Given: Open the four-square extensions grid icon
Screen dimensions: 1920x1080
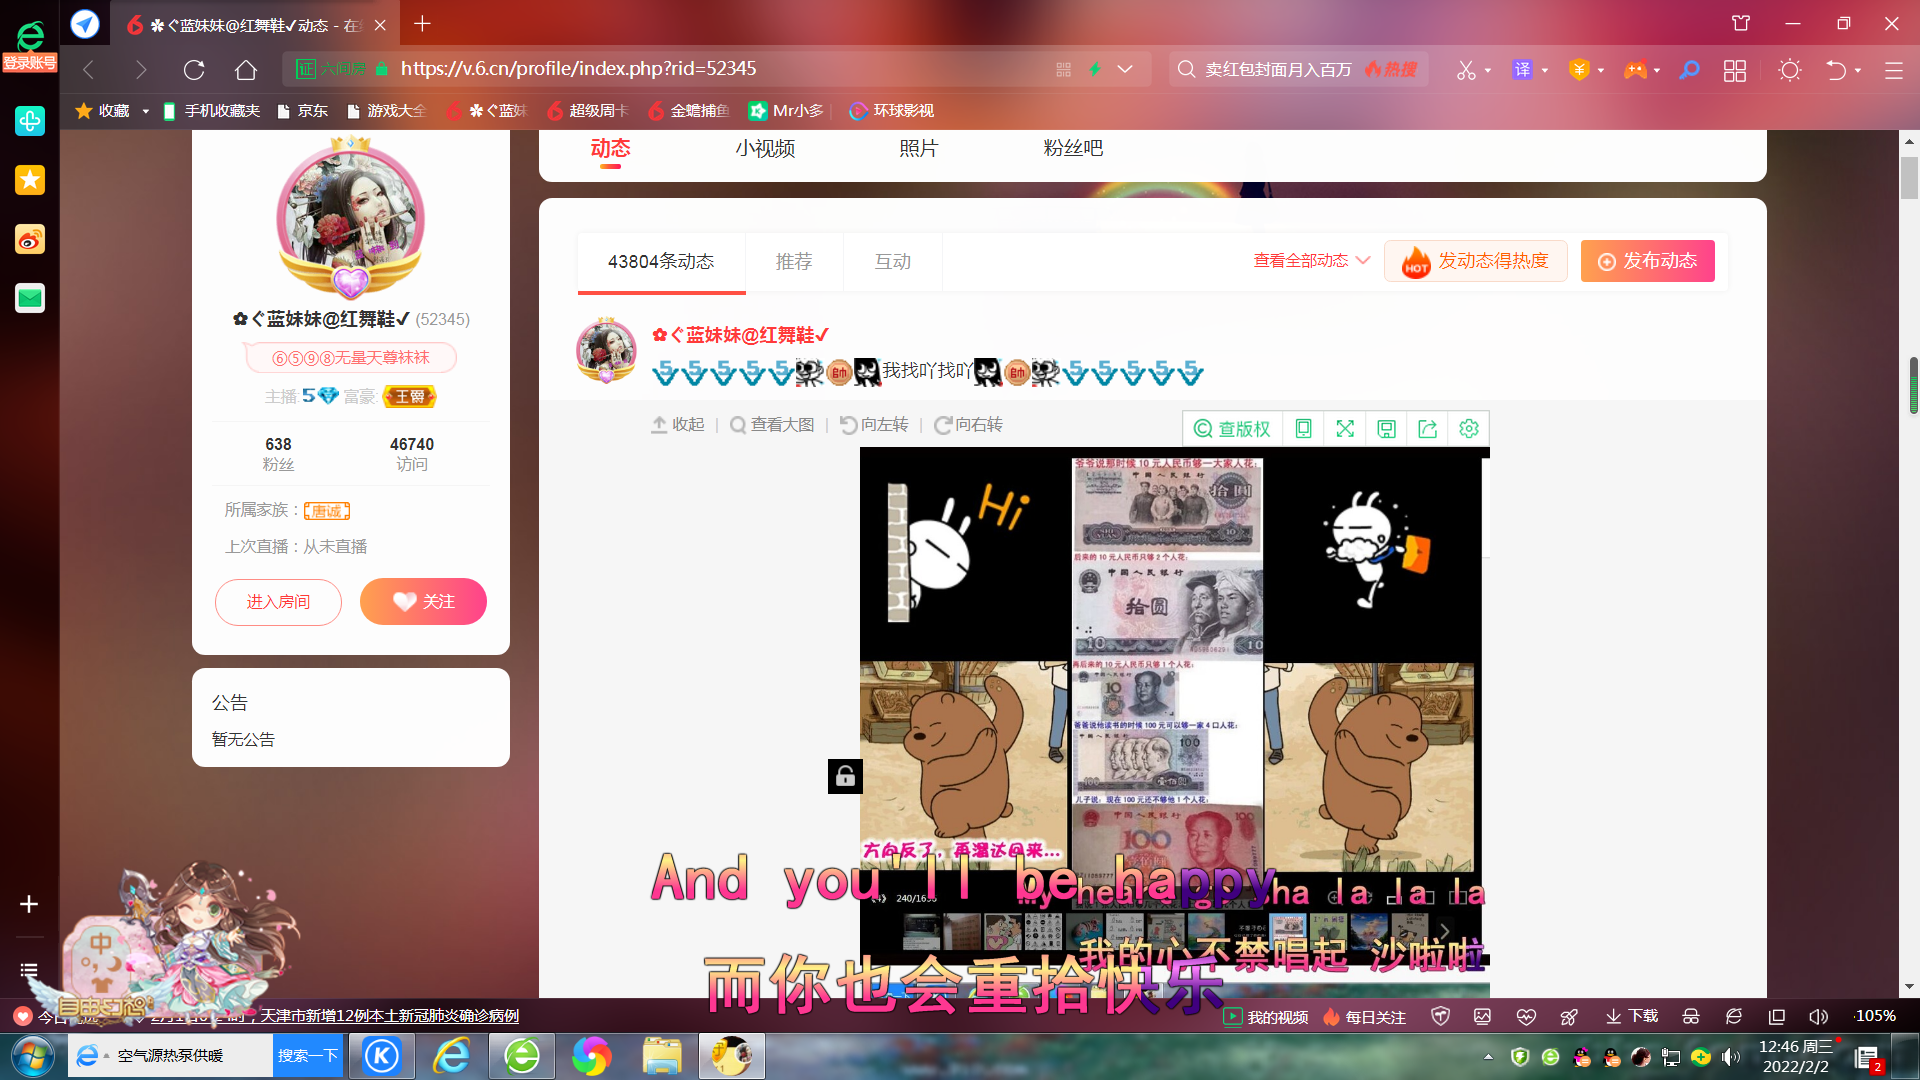Looking at the screenshot, I should pos(1735,70).
